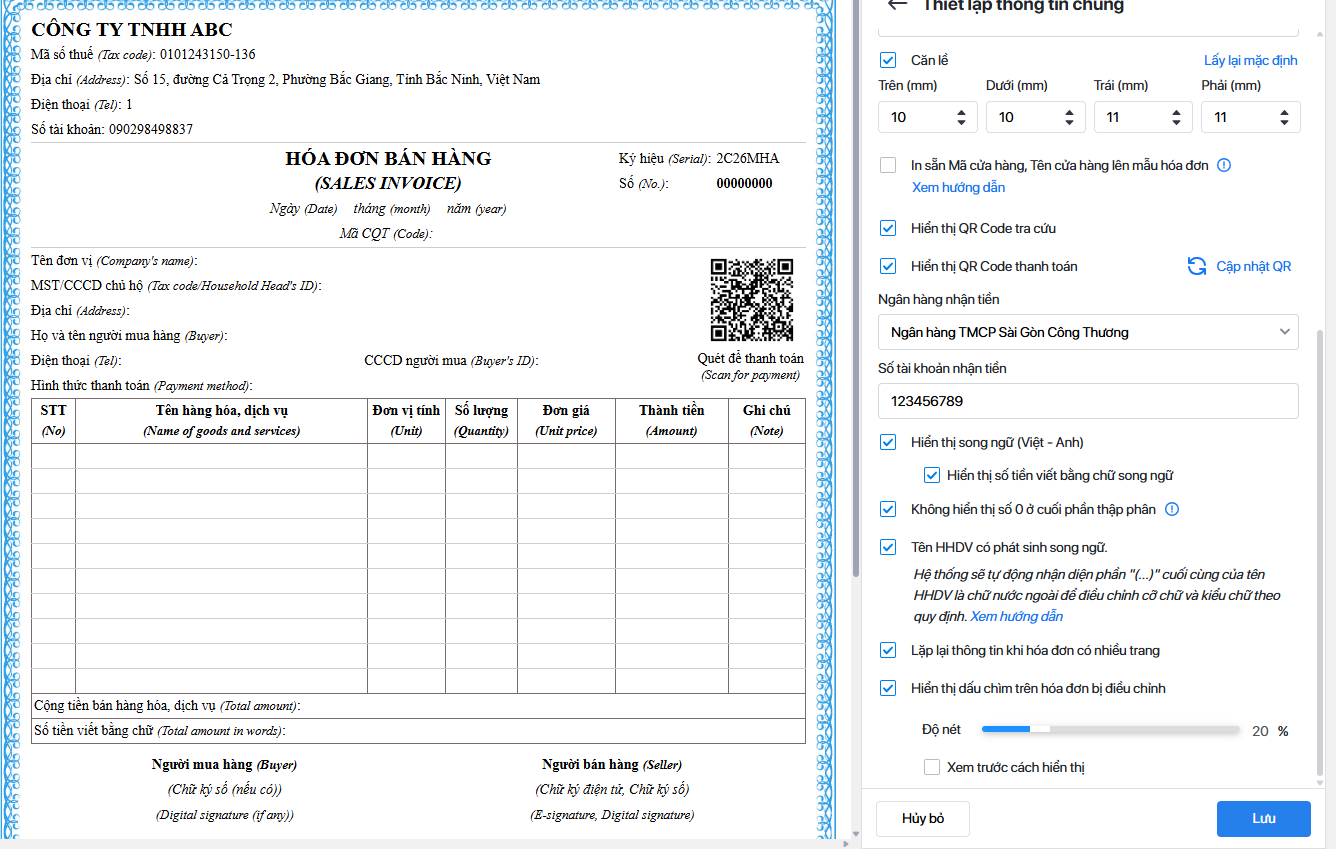Image resolution: width=1336 pixels, height=849 pixels.
Task: Click info icon beside Không hiển thị số 0
Action: coord(1172,509)
